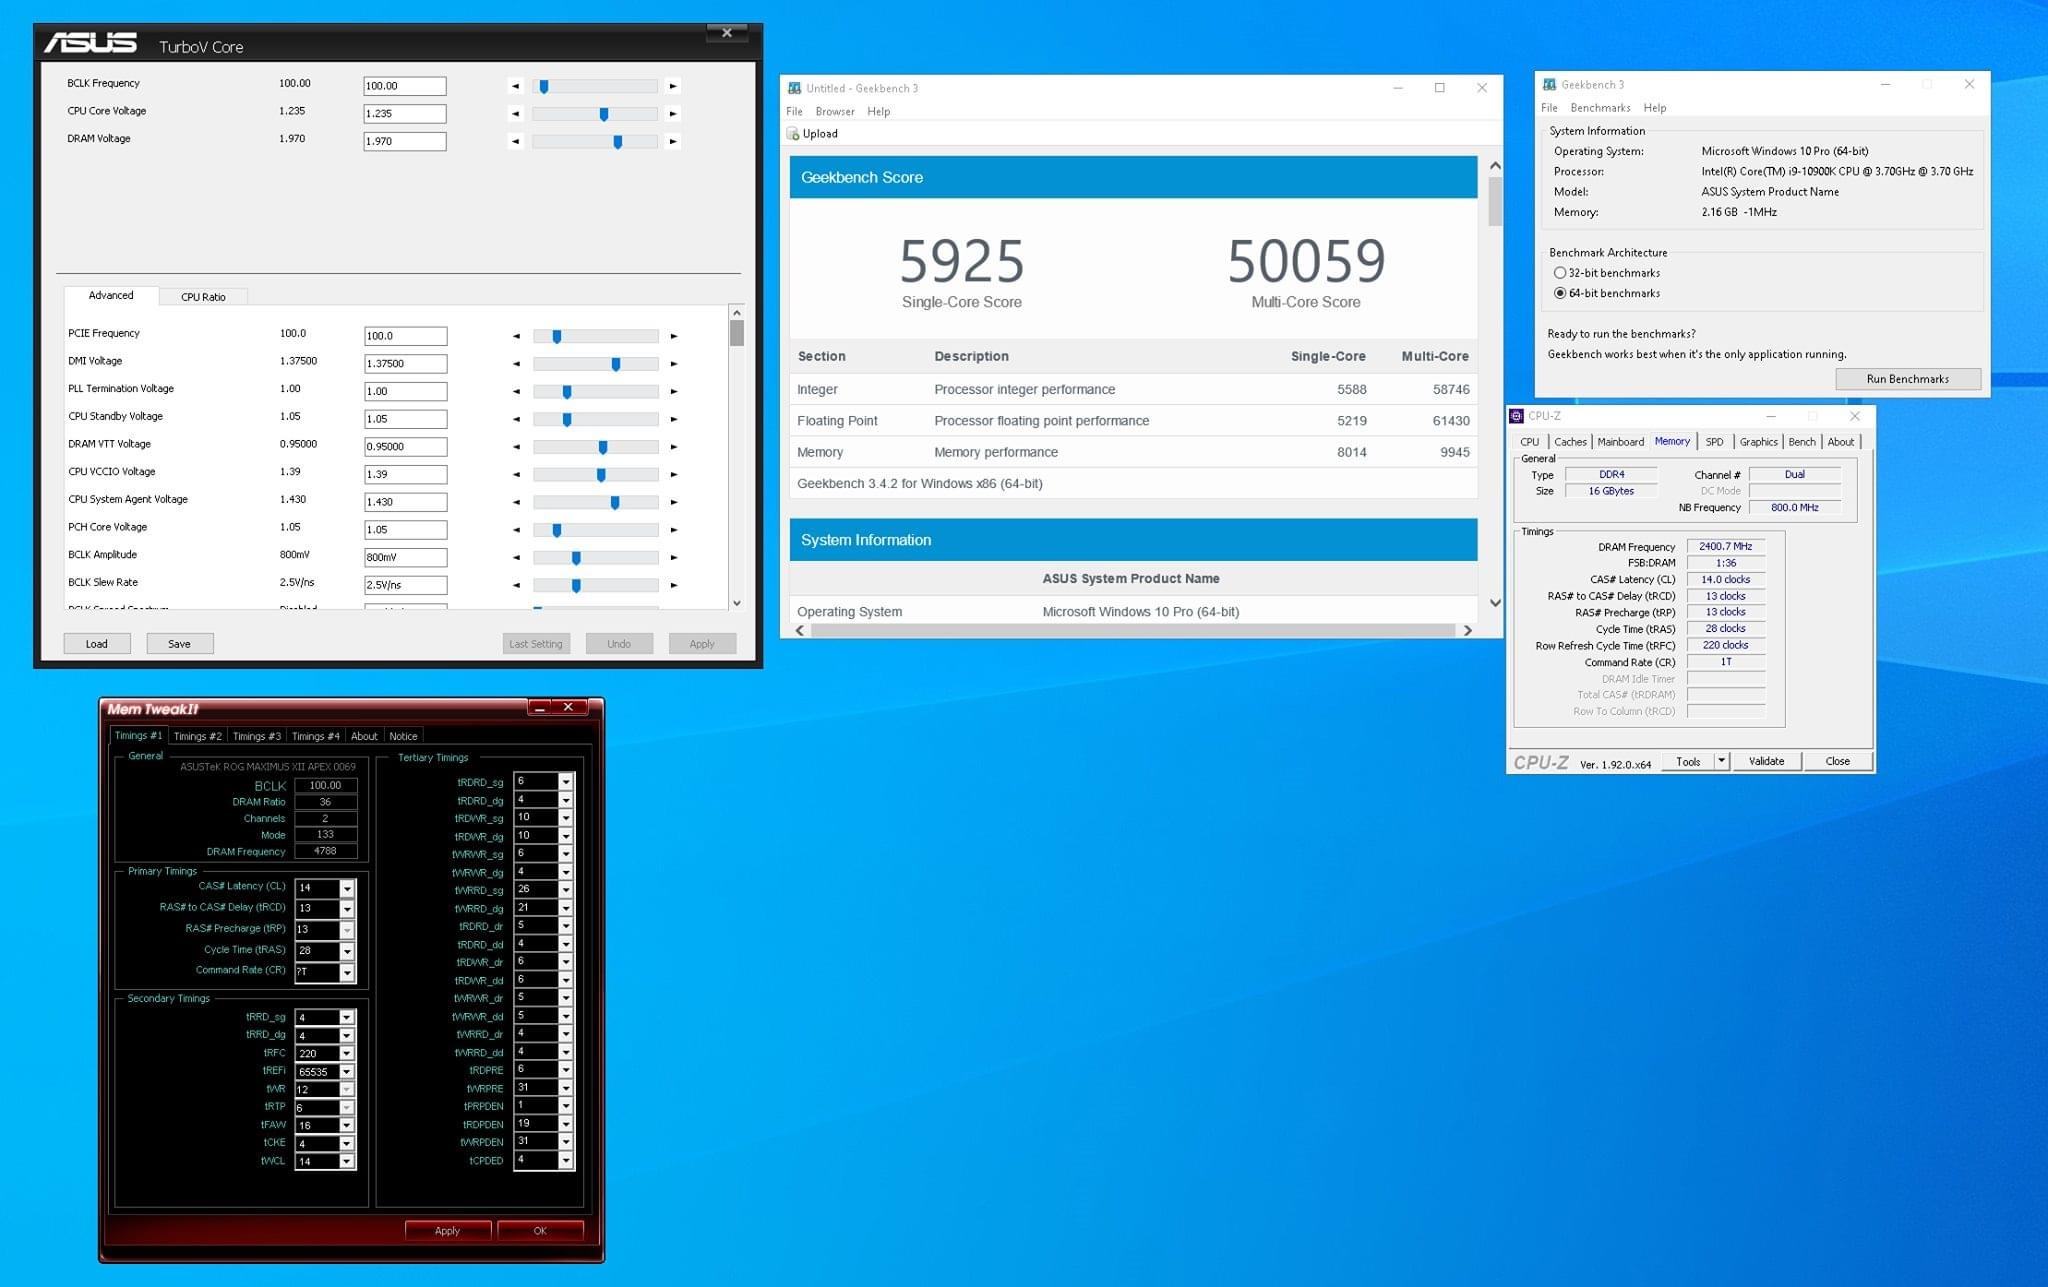Open tRDRD_sg dropdown in Tertiary Timings
The image size is (2048, 1287).
(x=566, y=782)
